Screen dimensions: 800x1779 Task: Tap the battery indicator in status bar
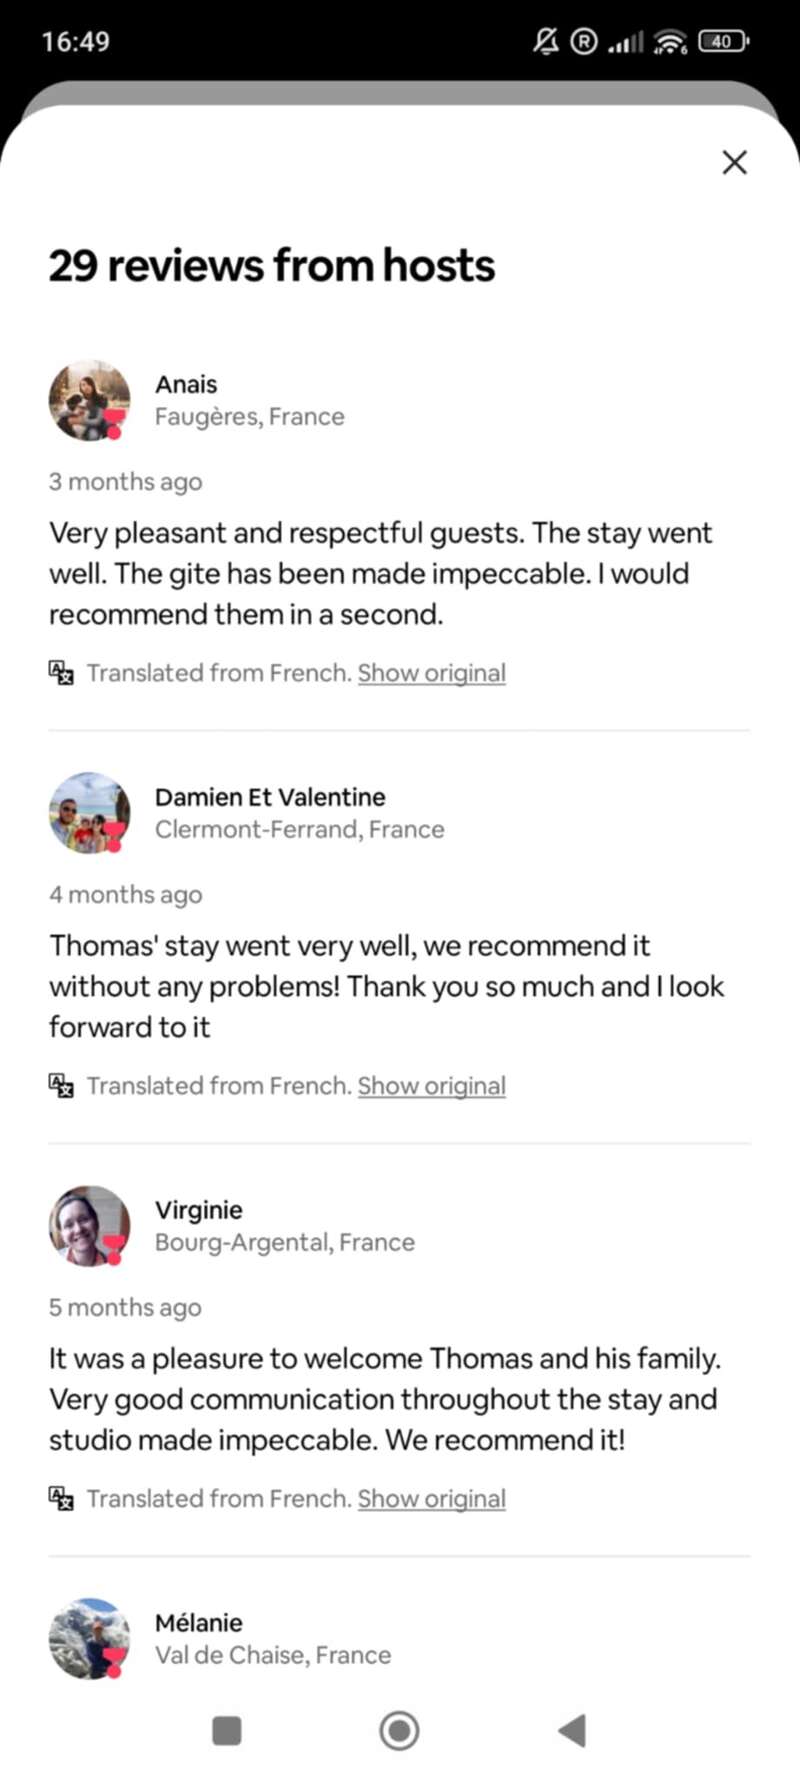(x=724, y=42)
